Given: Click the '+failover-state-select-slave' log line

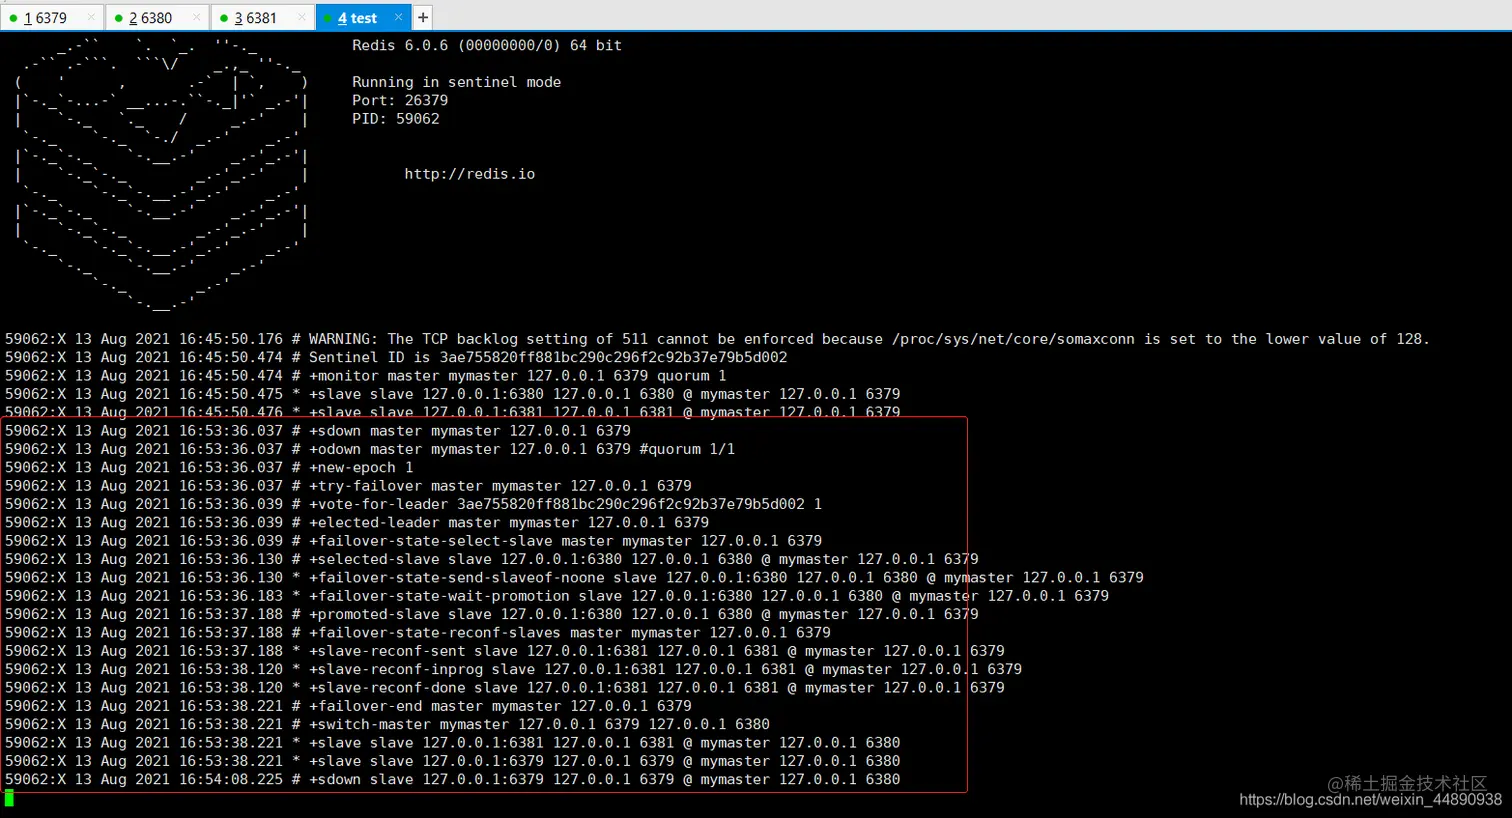Looking at the screenshot, I should [x=413, y=541].
